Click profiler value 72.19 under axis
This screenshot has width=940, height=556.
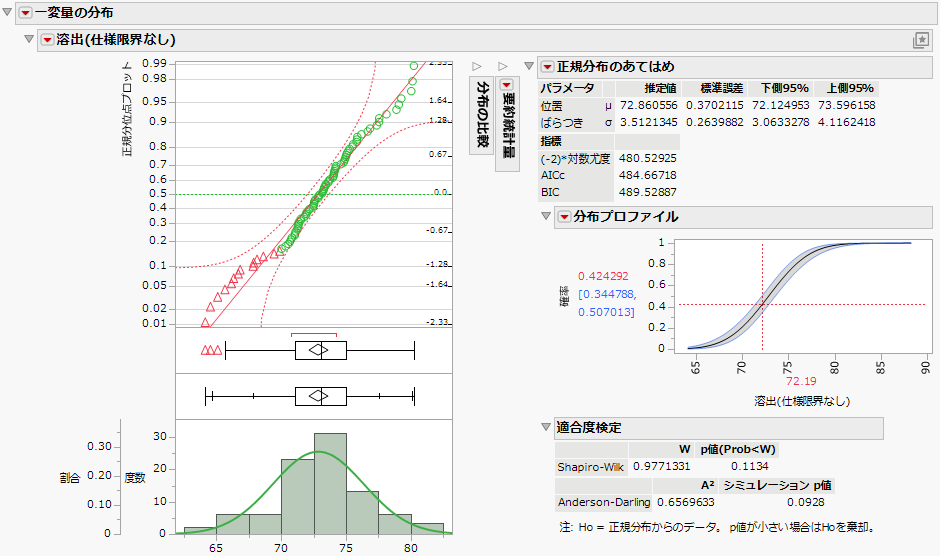(x=801, y=381)
